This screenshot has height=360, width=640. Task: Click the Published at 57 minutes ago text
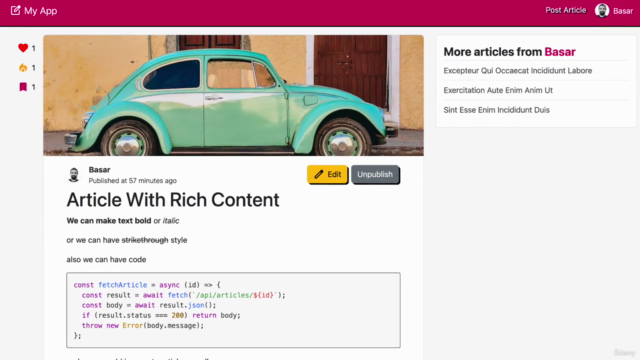(133, 180)
